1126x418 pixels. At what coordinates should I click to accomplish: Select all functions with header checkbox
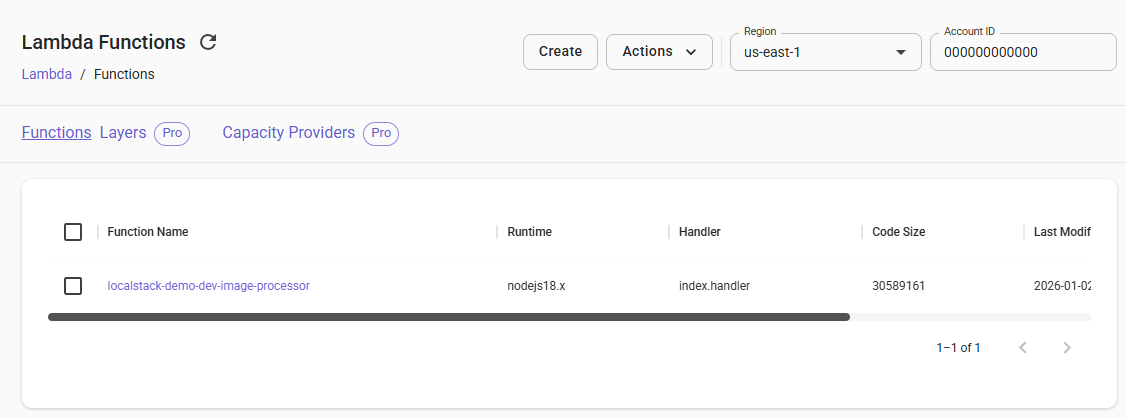[x=73, y=232]
